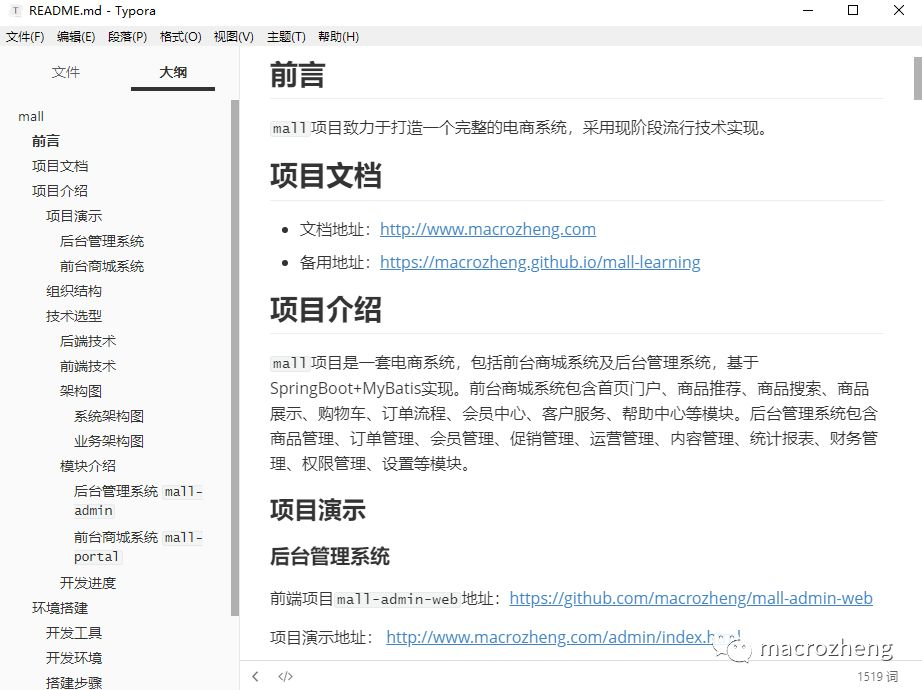Viewport: 922px width, 690px height.
Task: Switch to the 文件 sidebar tab
Action: coord(65,72)
